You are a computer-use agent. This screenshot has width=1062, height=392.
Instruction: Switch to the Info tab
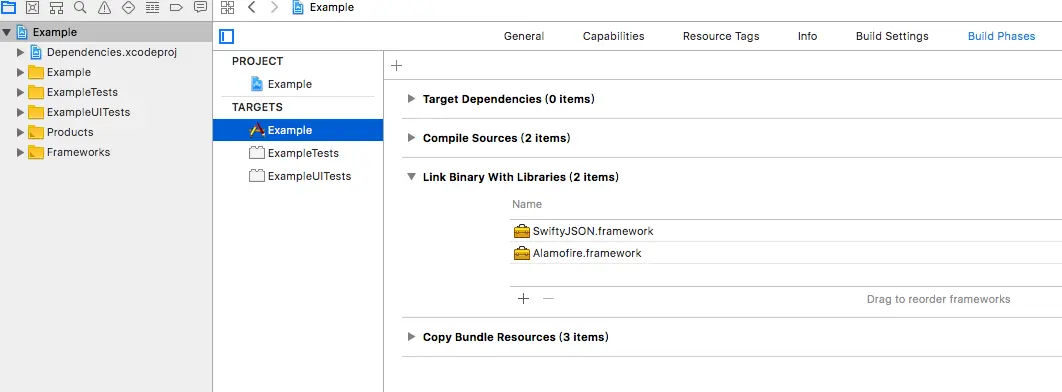[x=807, y=37]
